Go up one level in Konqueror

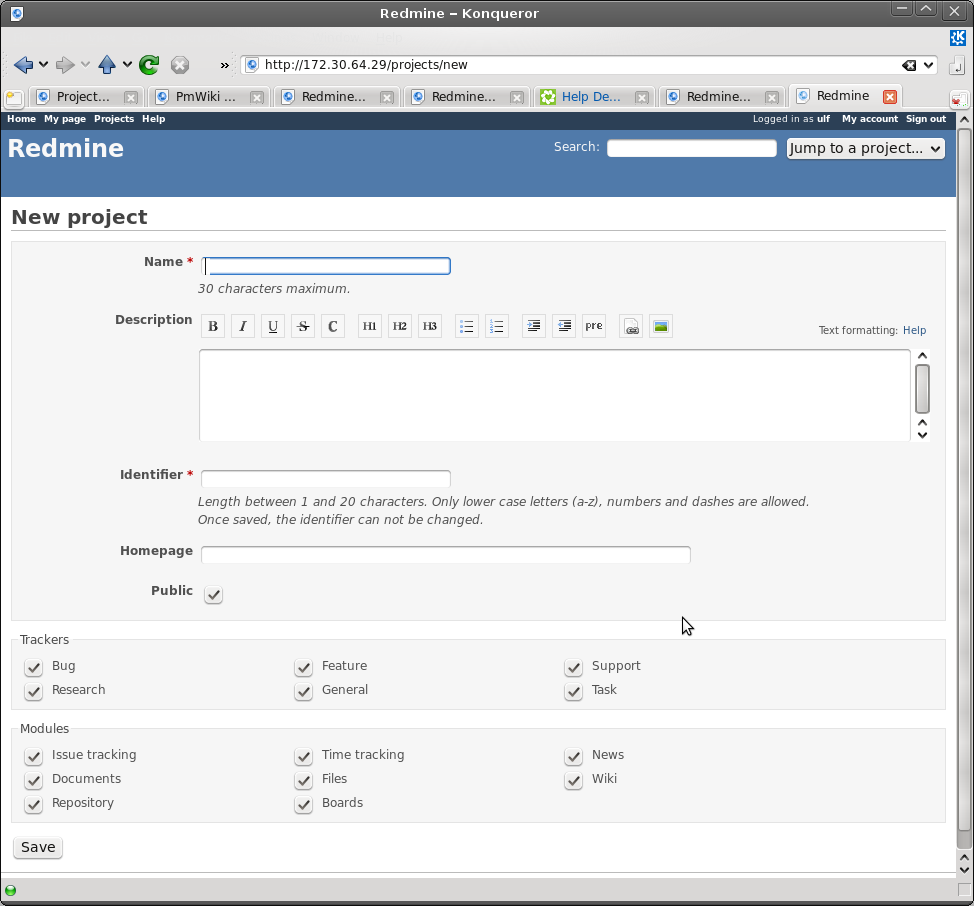107,65
